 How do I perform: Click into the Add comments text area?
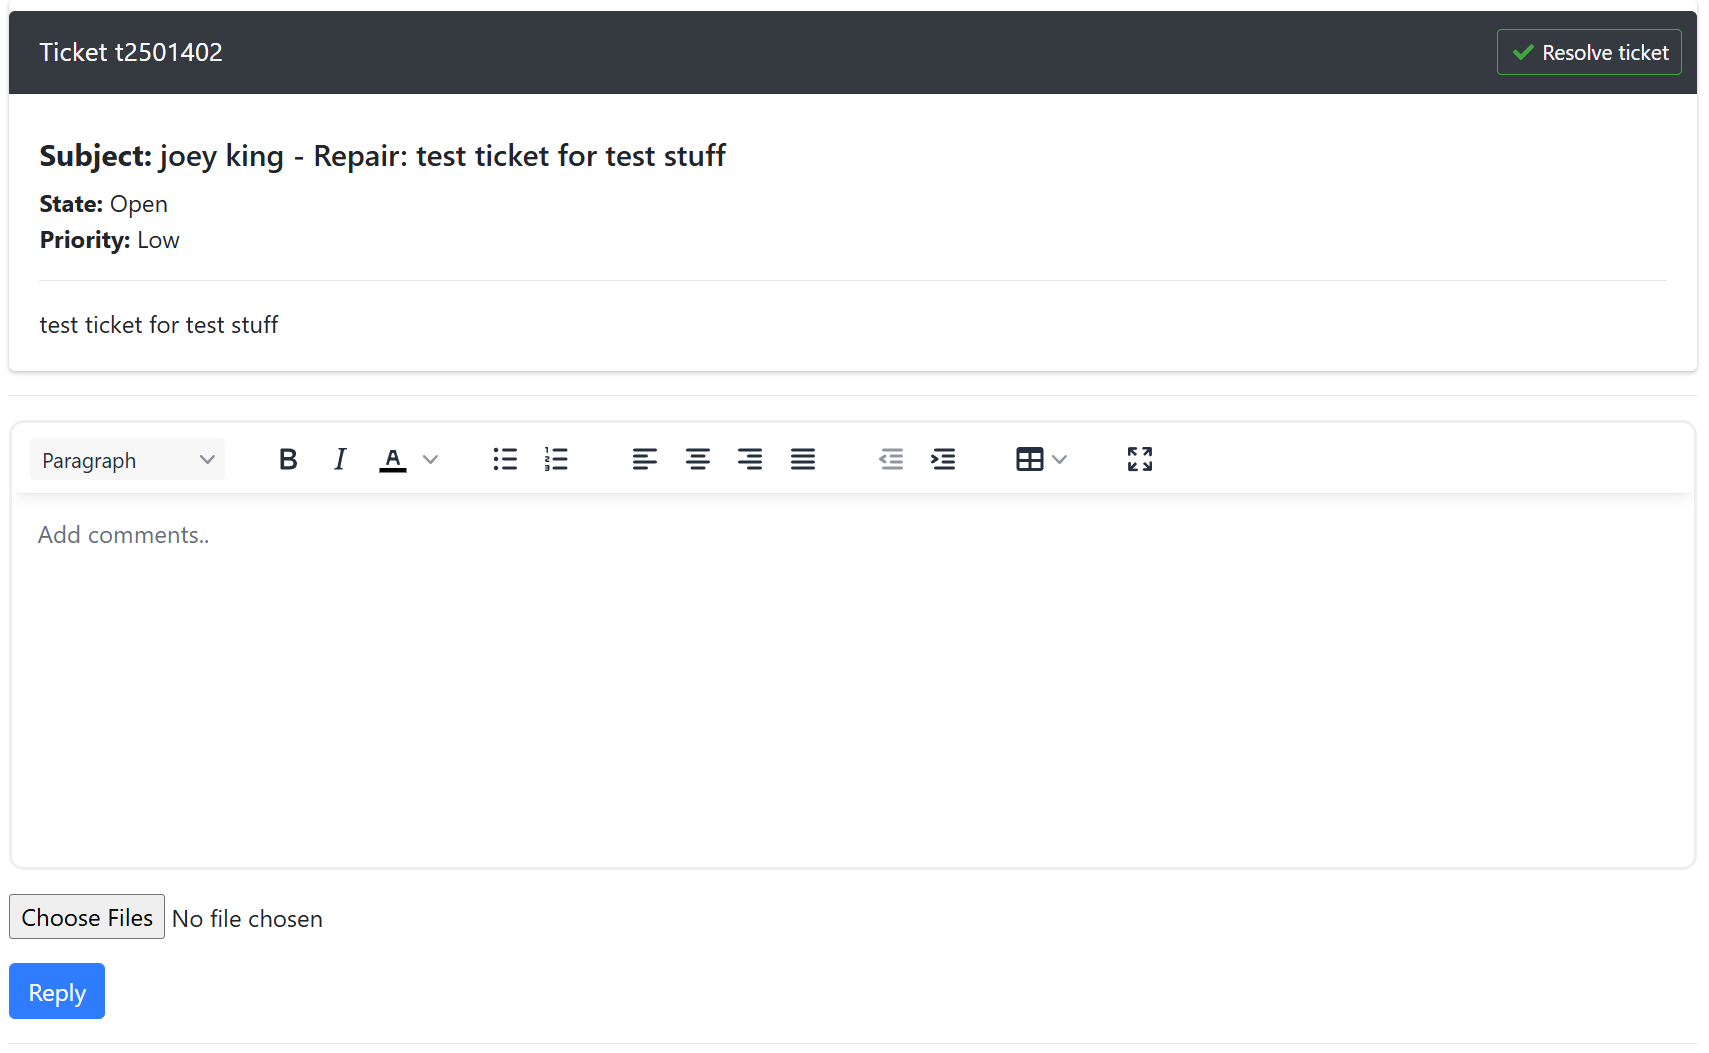pos(852,680)
